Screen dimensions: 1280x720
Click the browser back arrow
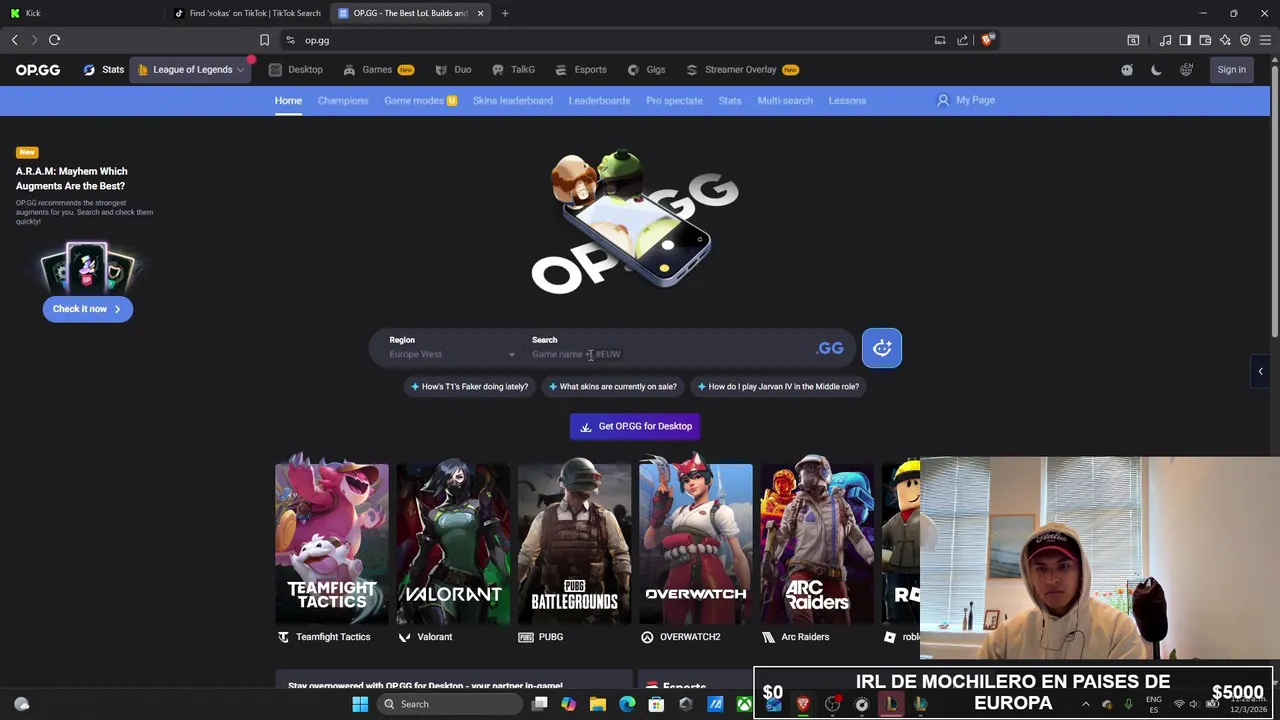pyautogui.click(x=14, y=40)
